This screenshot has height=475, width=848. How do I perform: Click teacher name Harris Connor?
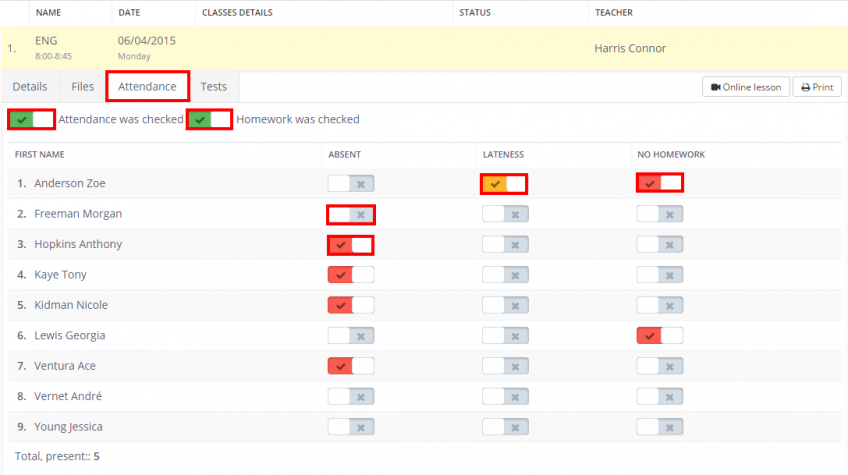(x=629, y=48)
